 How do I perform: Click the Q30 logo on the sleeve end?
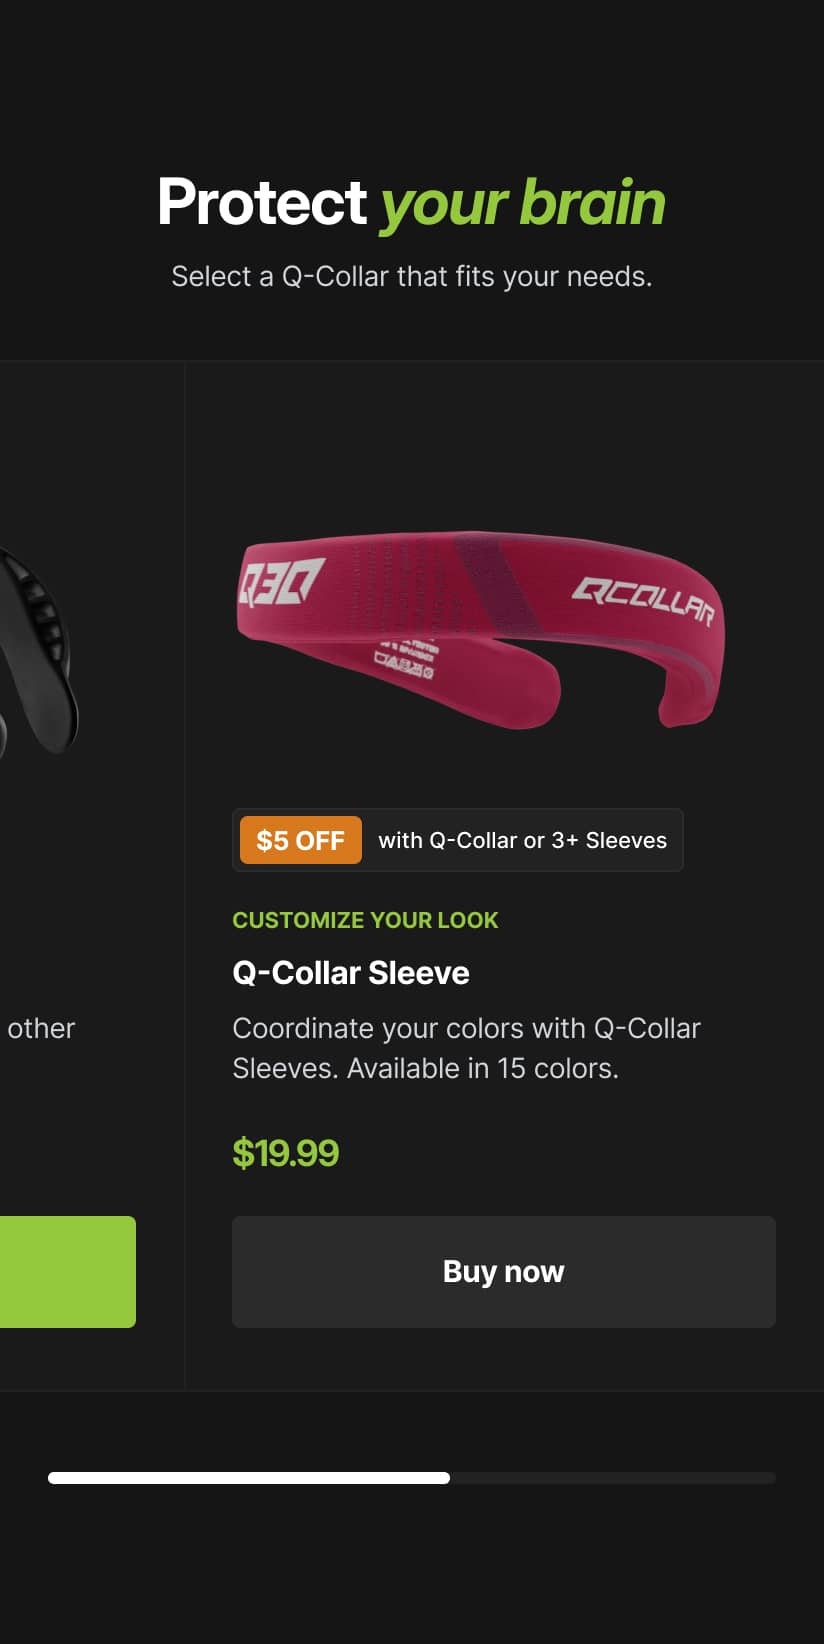275,585
